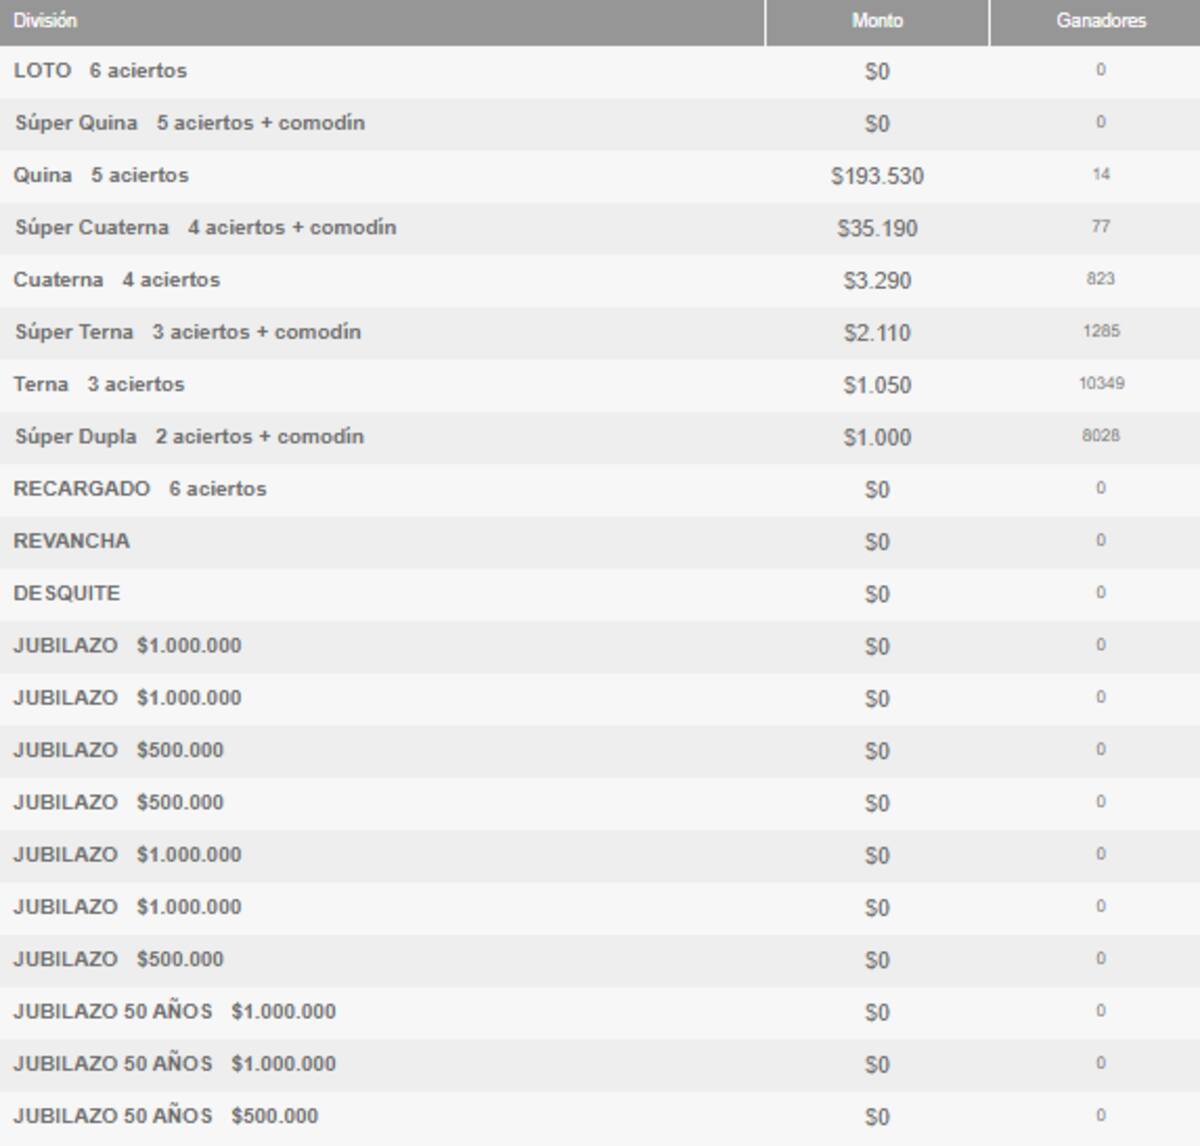Viewport: 1200px width, 1146px height.
Task: Click the winners value 1285
Action: pyautogui.click(x=1101, y=331)
